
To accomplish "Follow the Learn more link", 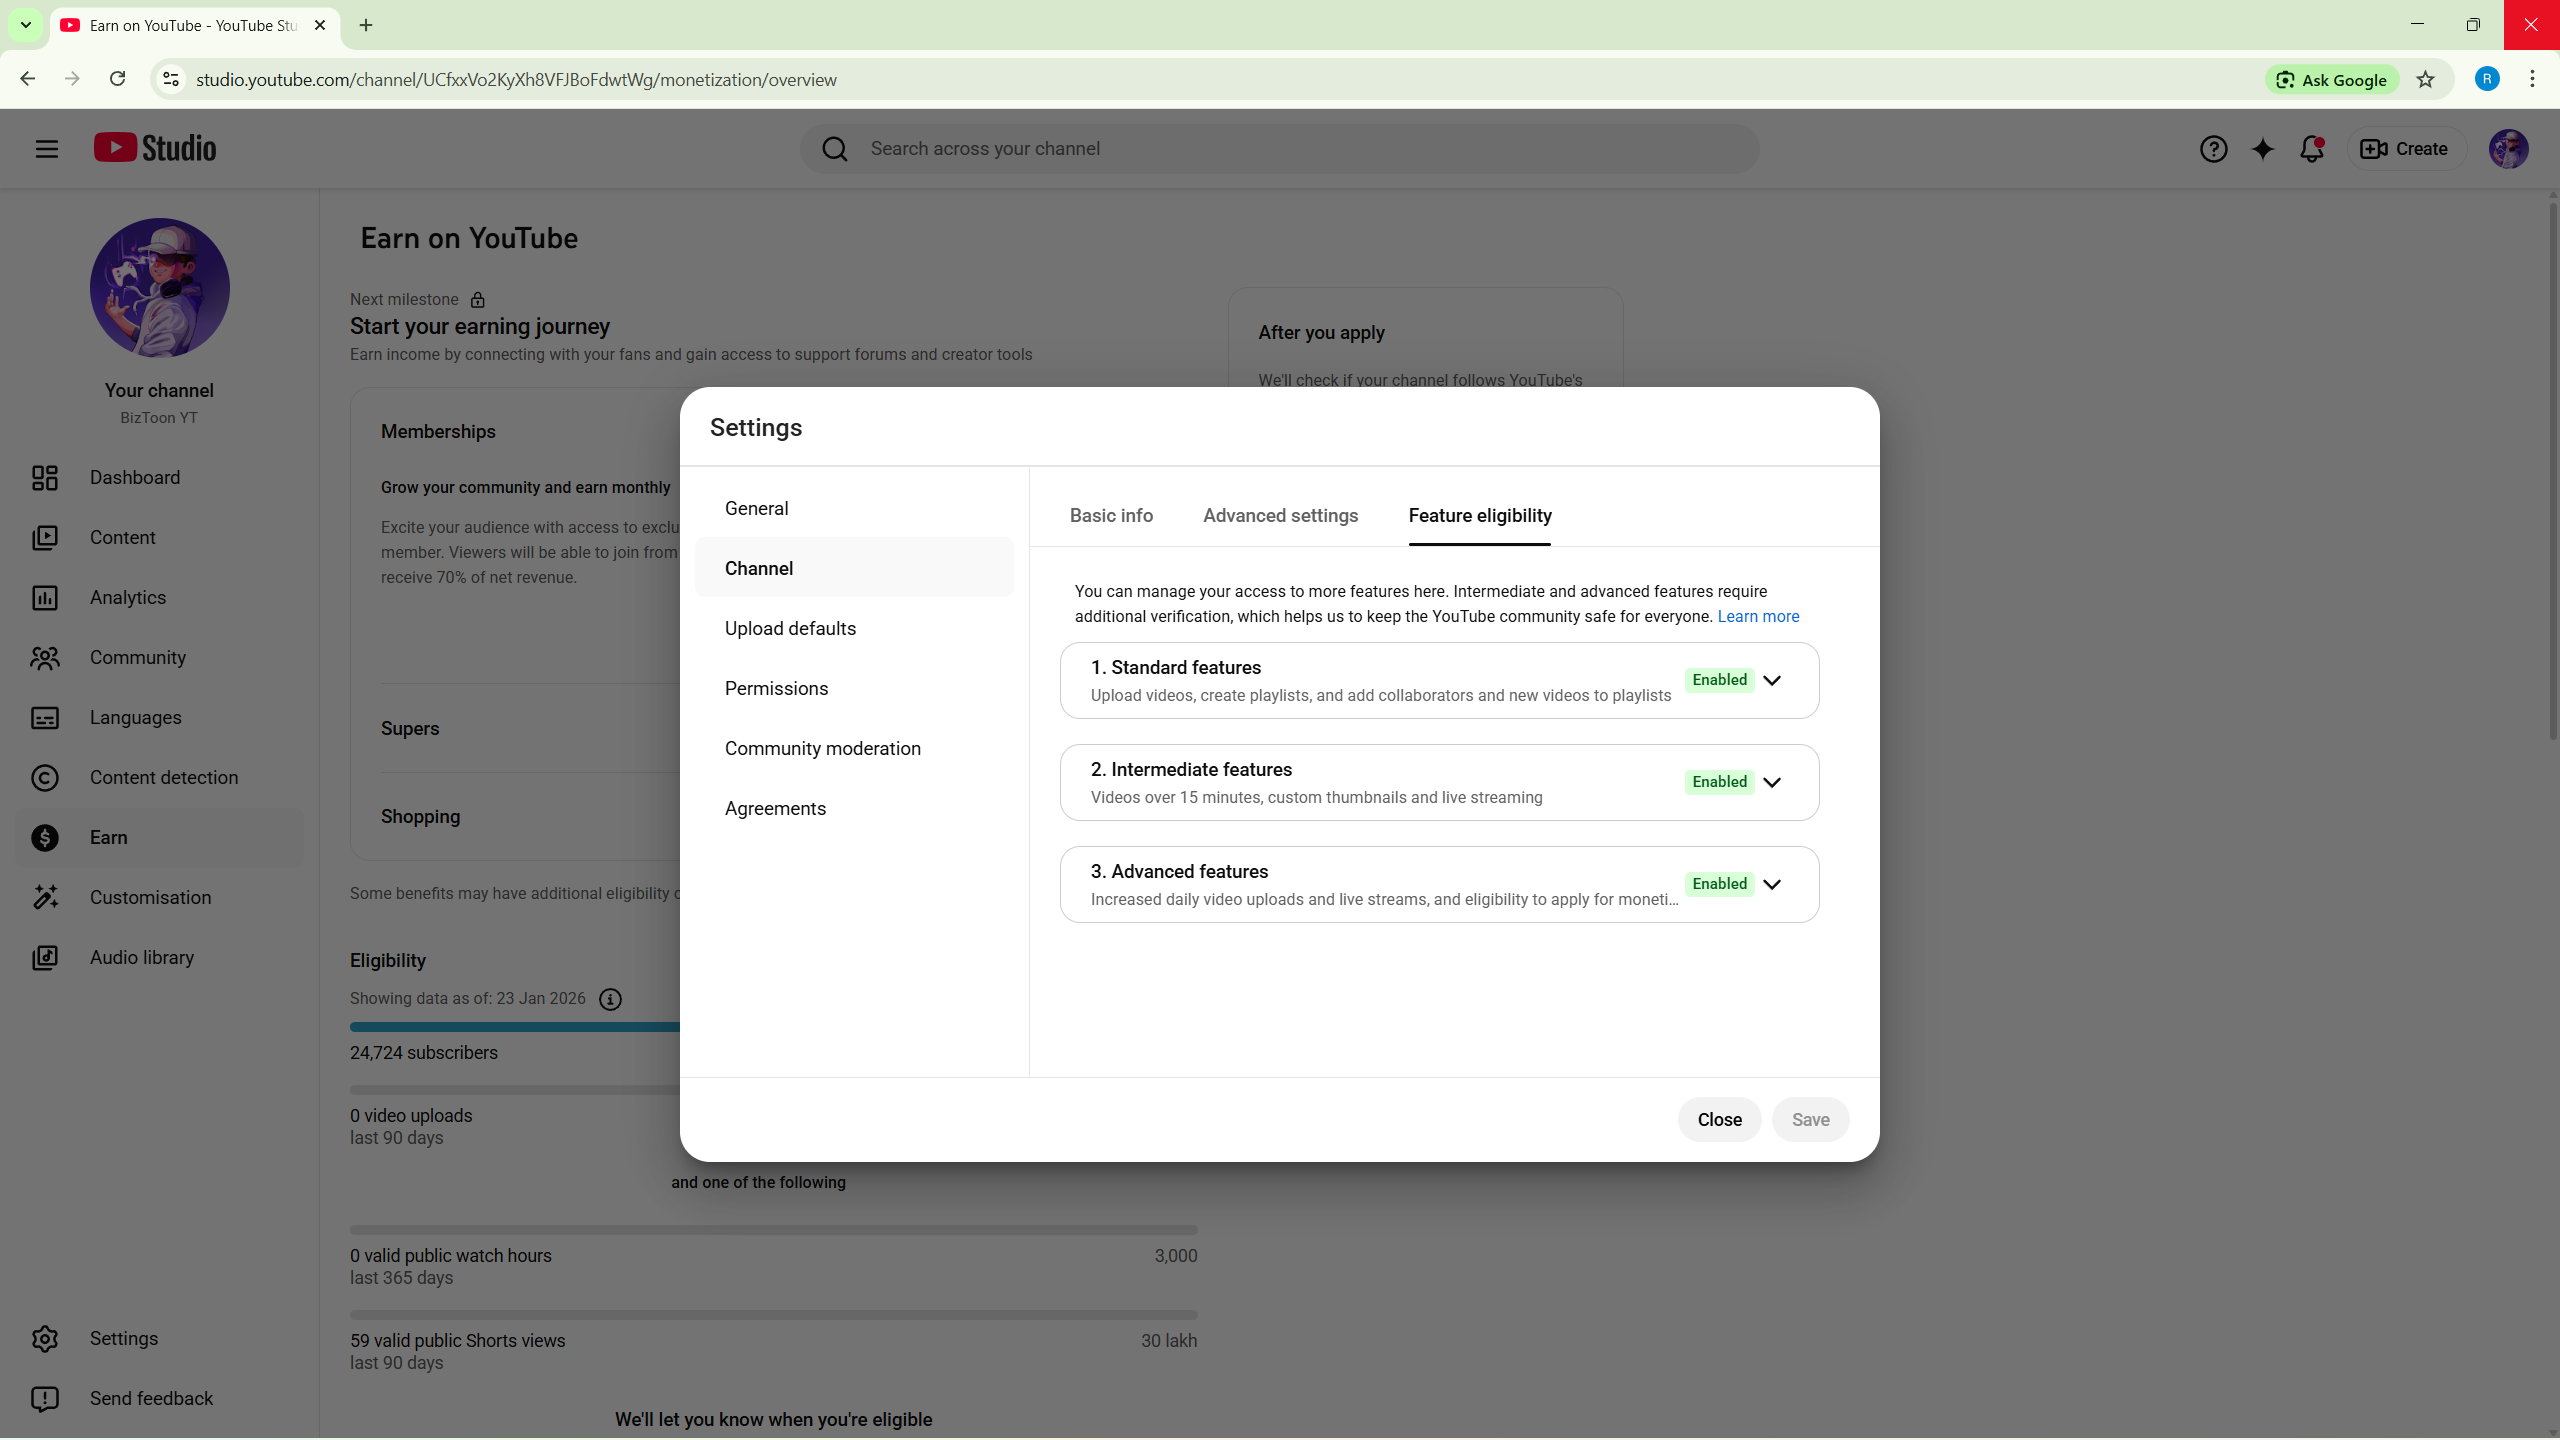I will click(1758, 617).
